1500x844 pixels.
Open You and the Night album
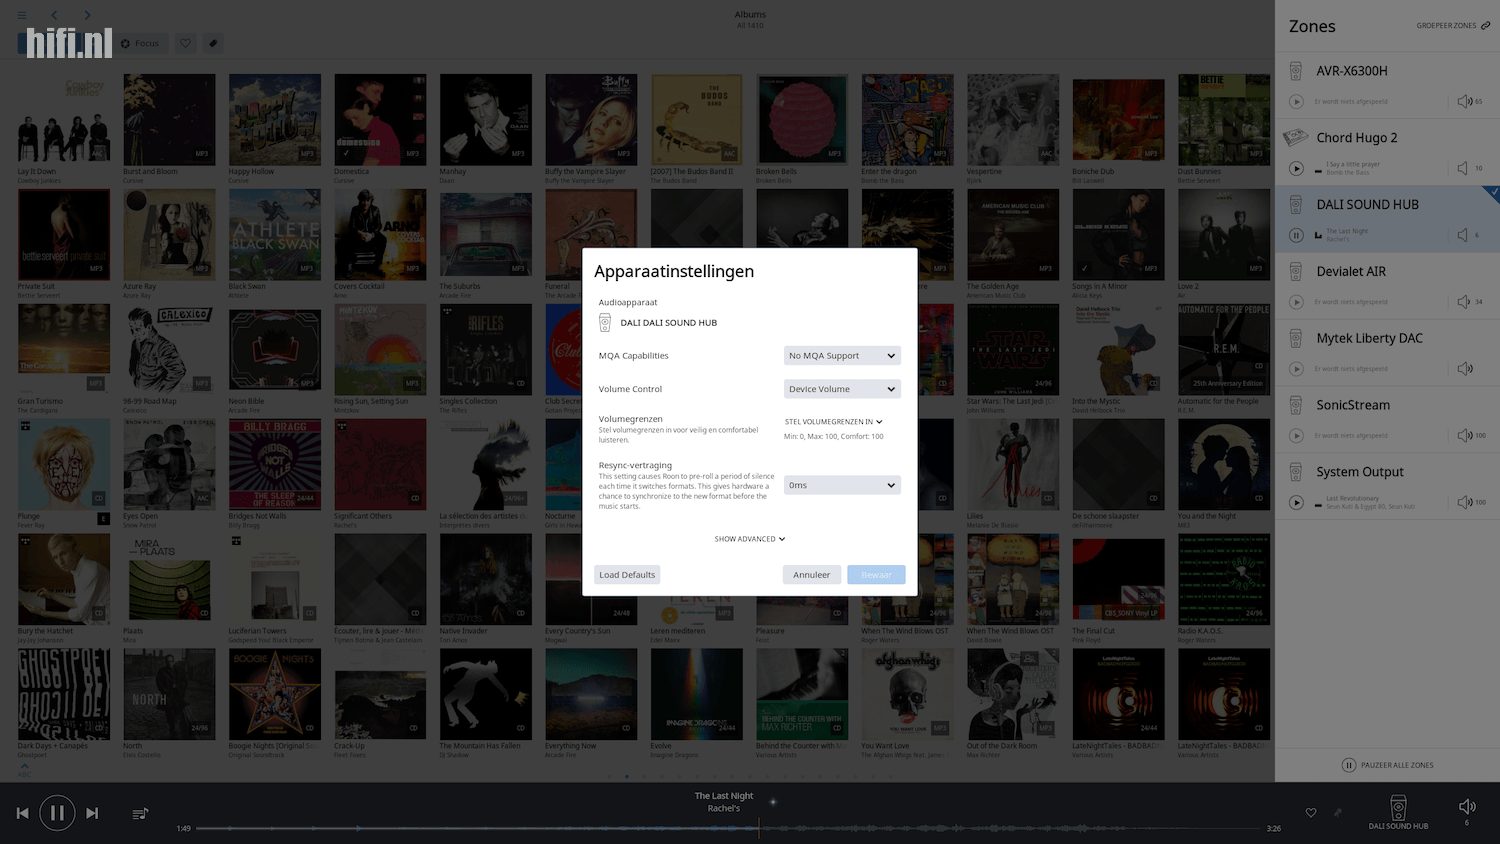coord(1224,464)
